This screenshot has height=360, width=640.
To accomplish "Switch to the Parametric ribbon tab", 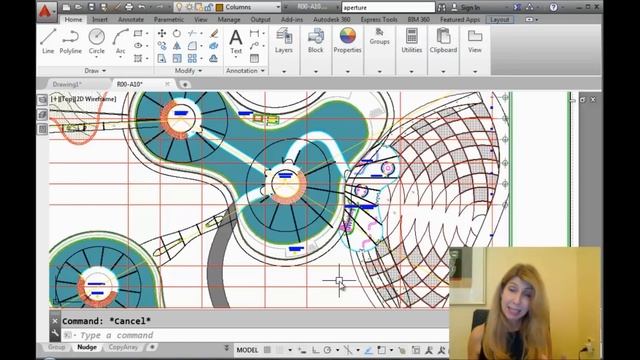I will click(x=169, y=20).
